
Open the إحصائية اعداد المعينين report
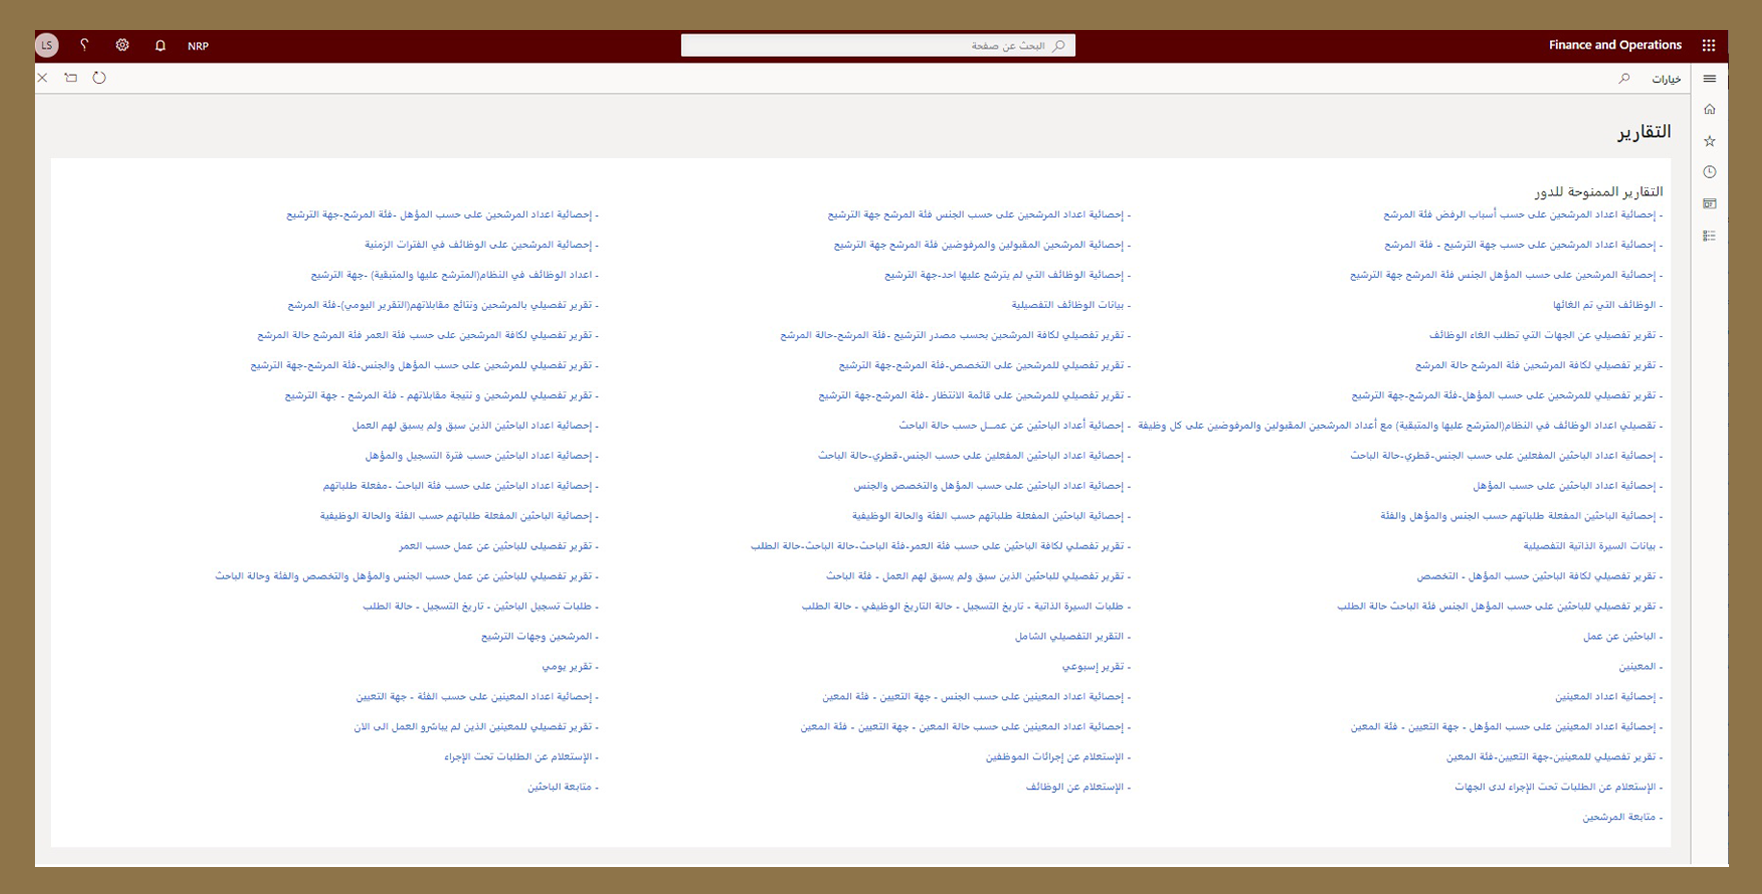[x=1609, y=696]
